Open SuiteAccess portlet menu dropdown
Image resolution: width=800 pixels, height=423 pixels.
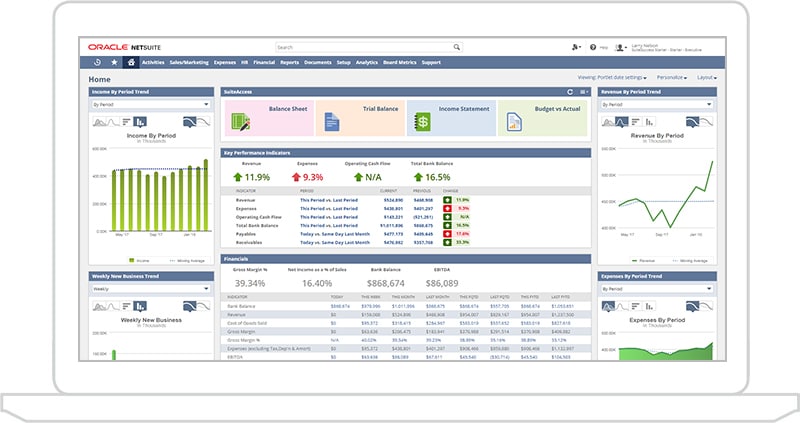(584, 92)
